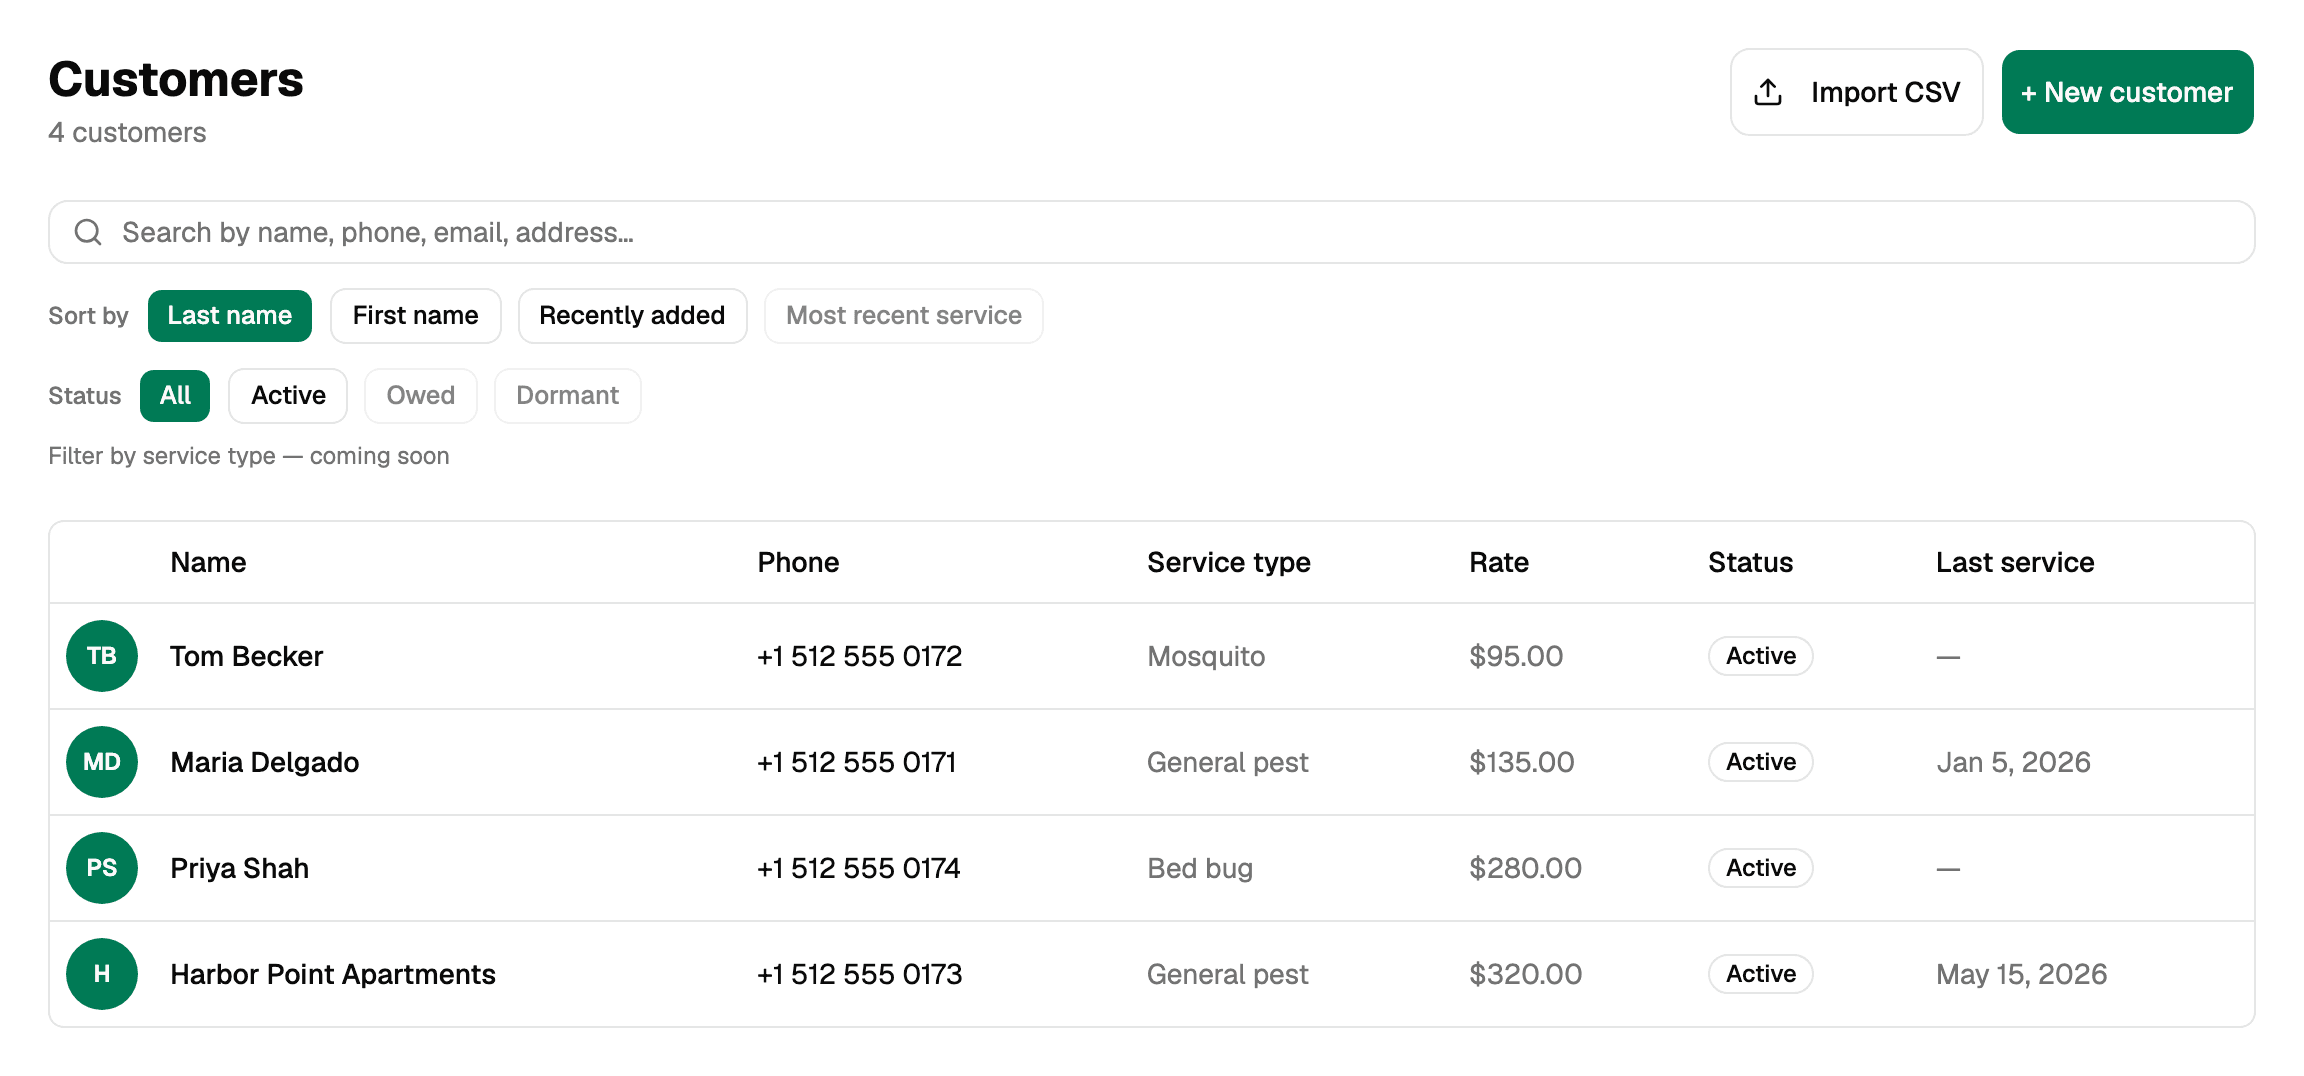The height and width of the screenshot is (1076, 2304).
Task: Focus the customer search field
Action: pos(1152,232)
